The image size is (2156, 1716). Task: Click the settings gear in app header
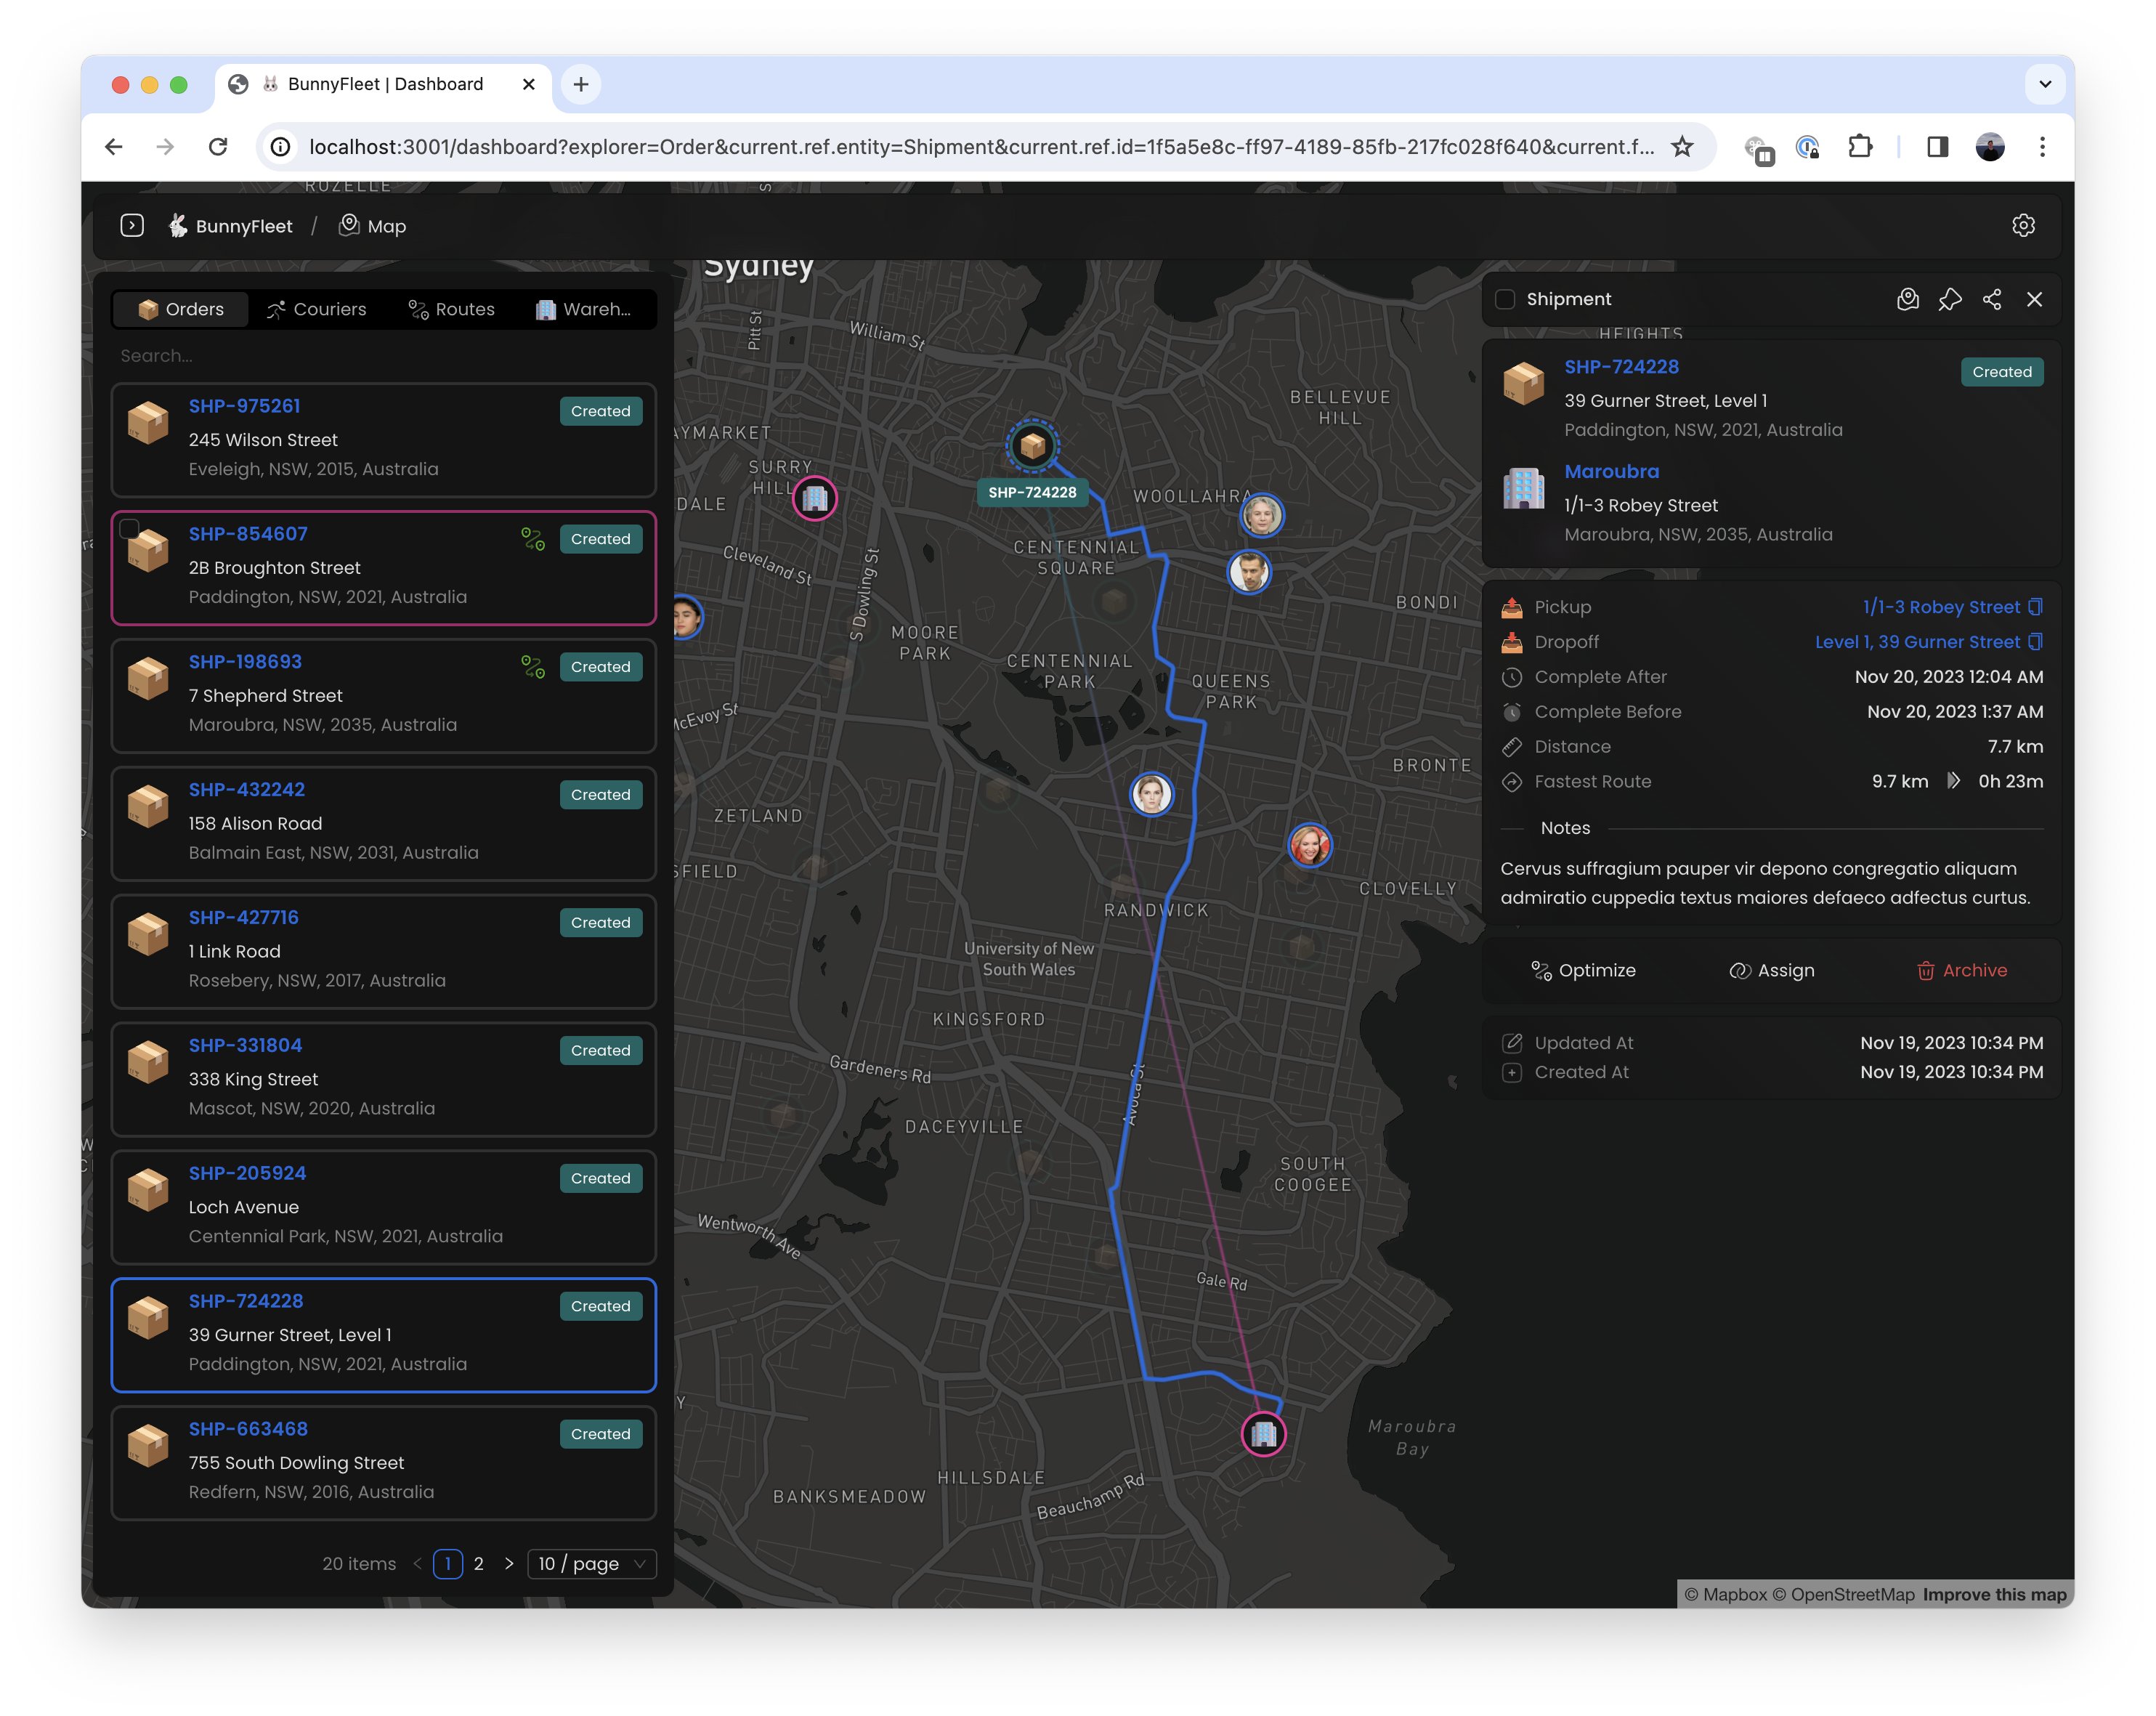click(x=2022, y=226)
